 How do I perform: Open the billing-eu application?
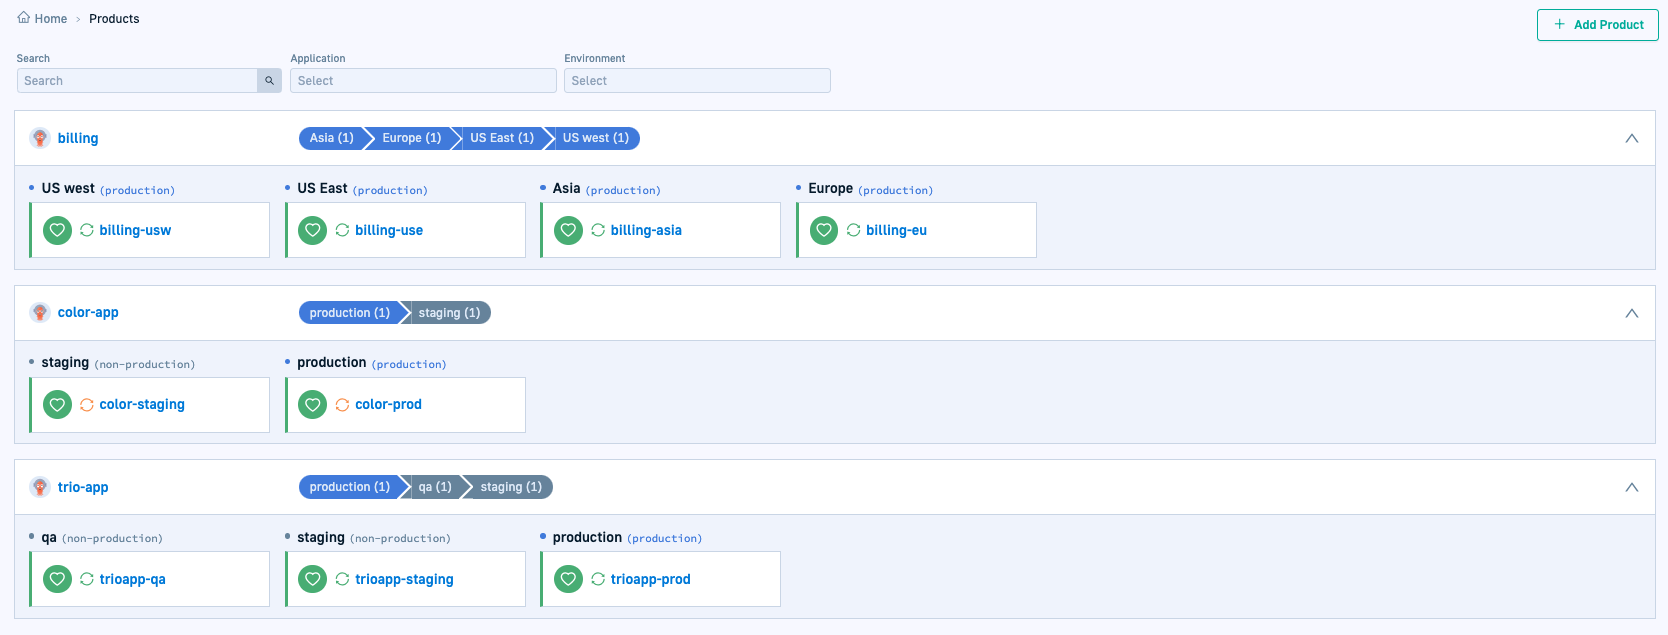[x=897, y=230]
